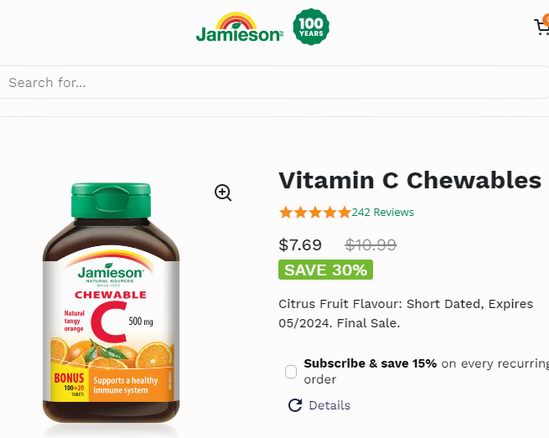549x438 pixels.
Task: Click the crossed-out $10.99 price
Action: pos(371,244)
